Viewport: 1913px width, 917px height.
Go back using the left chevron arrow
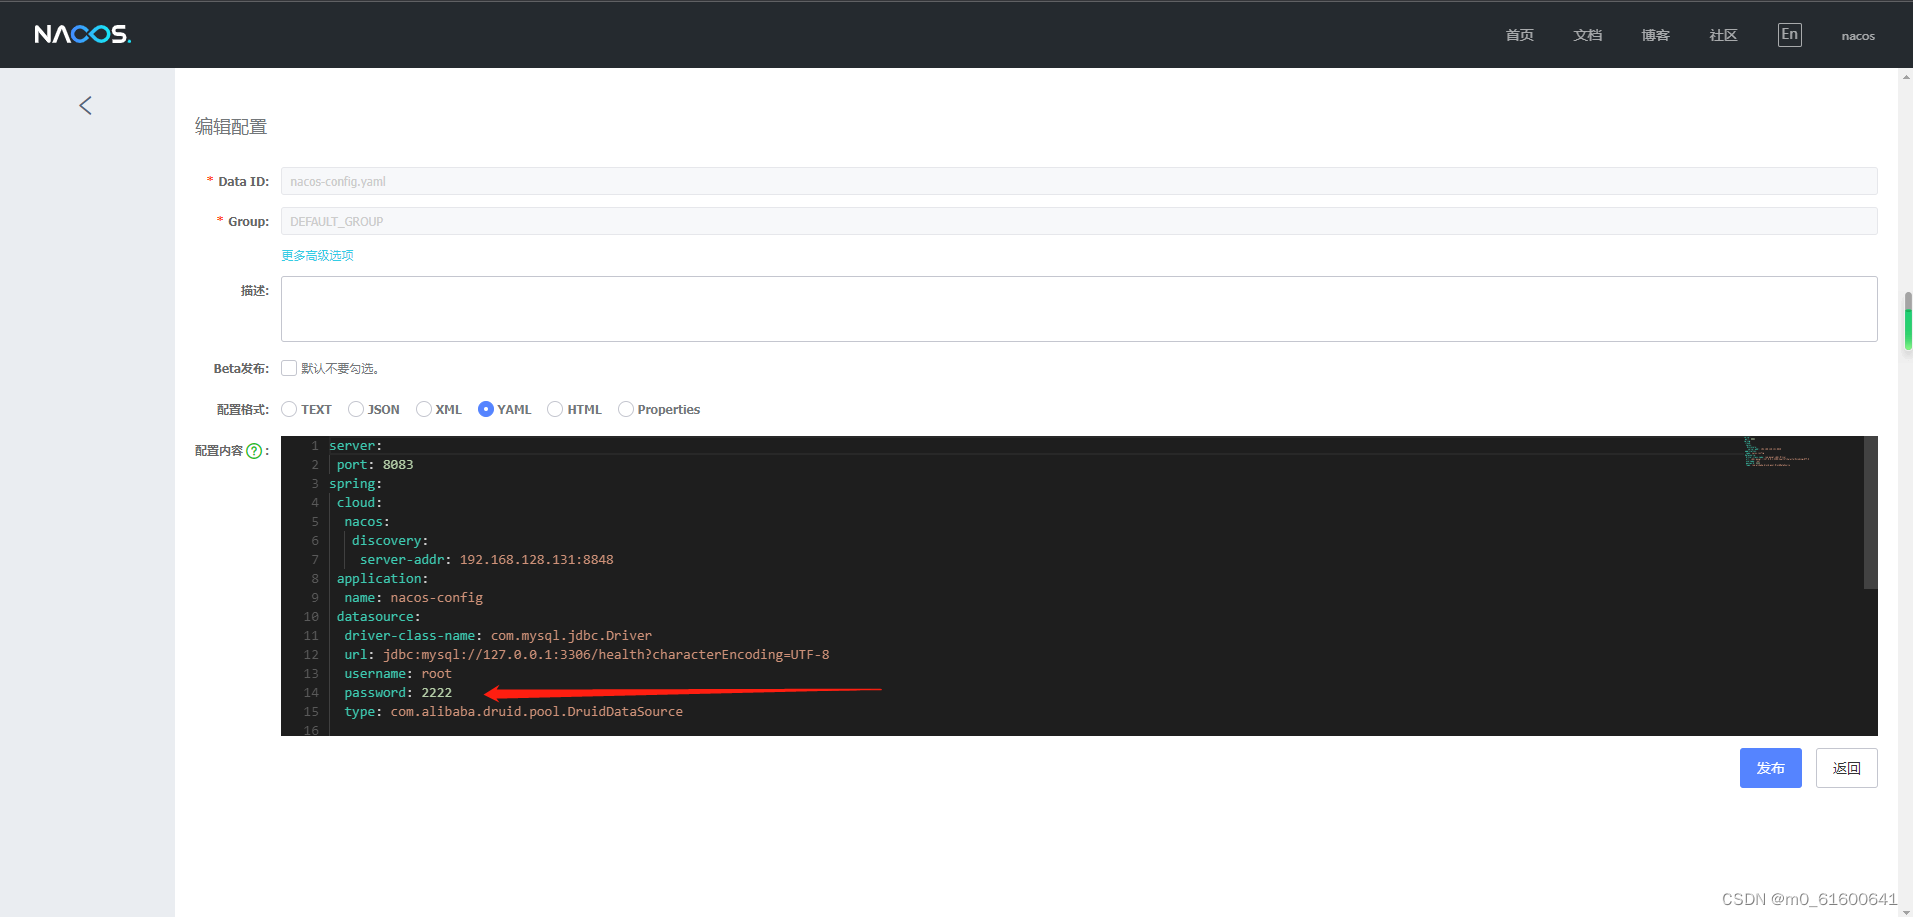(x=86, y=106)
